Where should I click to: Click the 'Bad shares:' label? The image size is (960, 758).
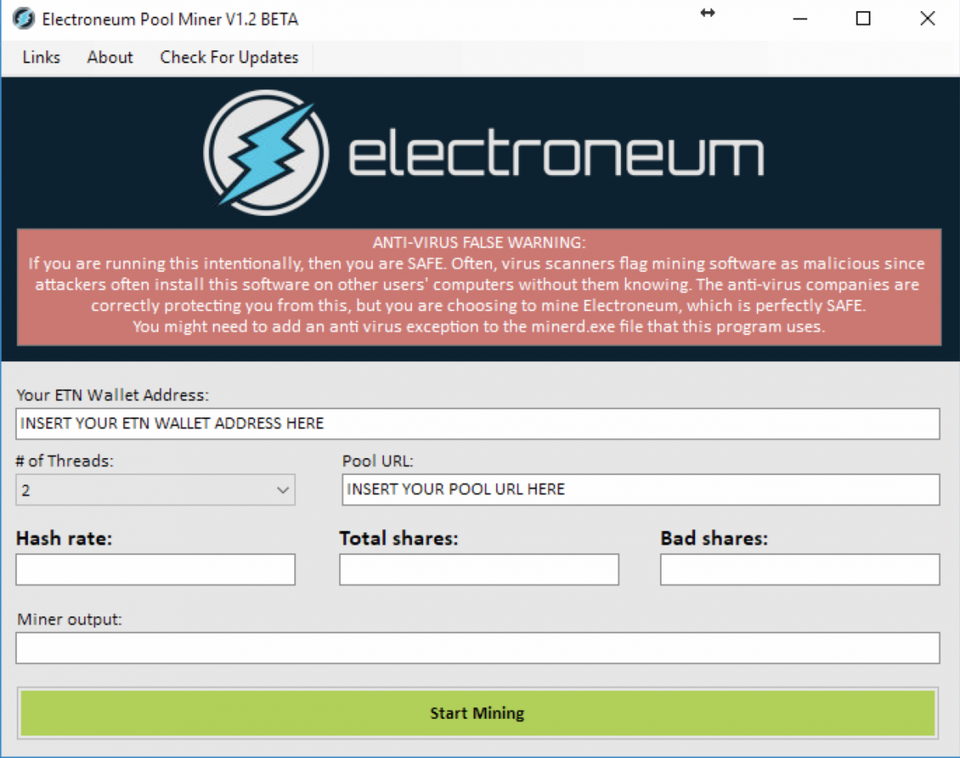pyautogui.click(x=714, y=538)
